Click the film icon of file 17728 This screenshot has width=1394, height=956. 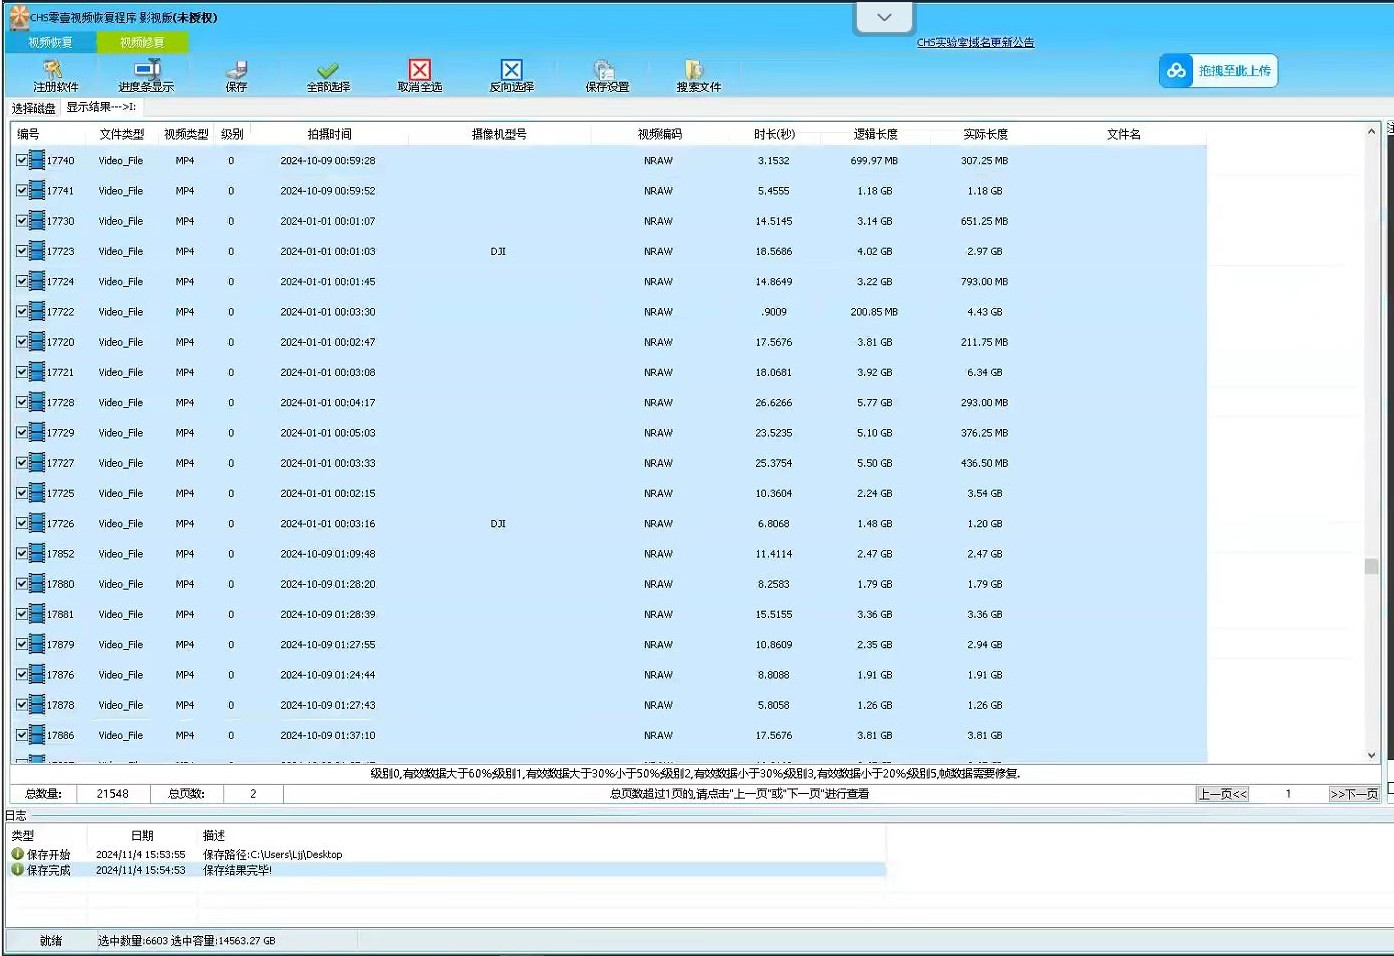[x=37, y=402]
